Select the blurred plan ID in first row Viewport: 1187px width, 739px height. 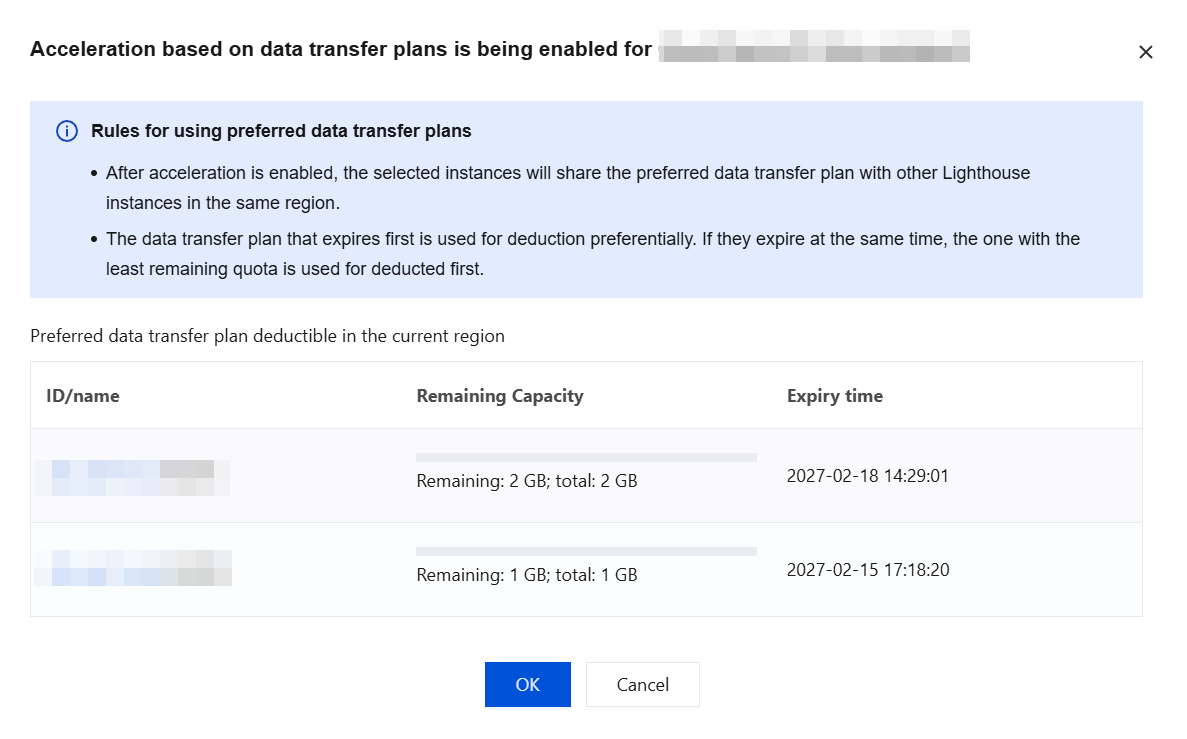click(x=132, y=478)
